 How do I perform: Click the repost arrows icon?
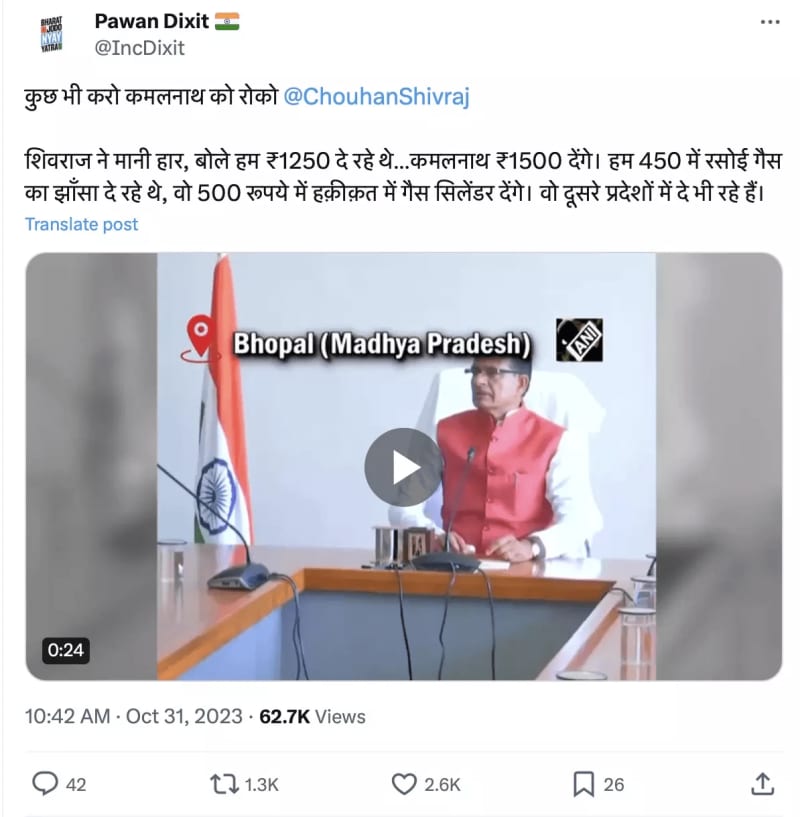pos(224,784)
